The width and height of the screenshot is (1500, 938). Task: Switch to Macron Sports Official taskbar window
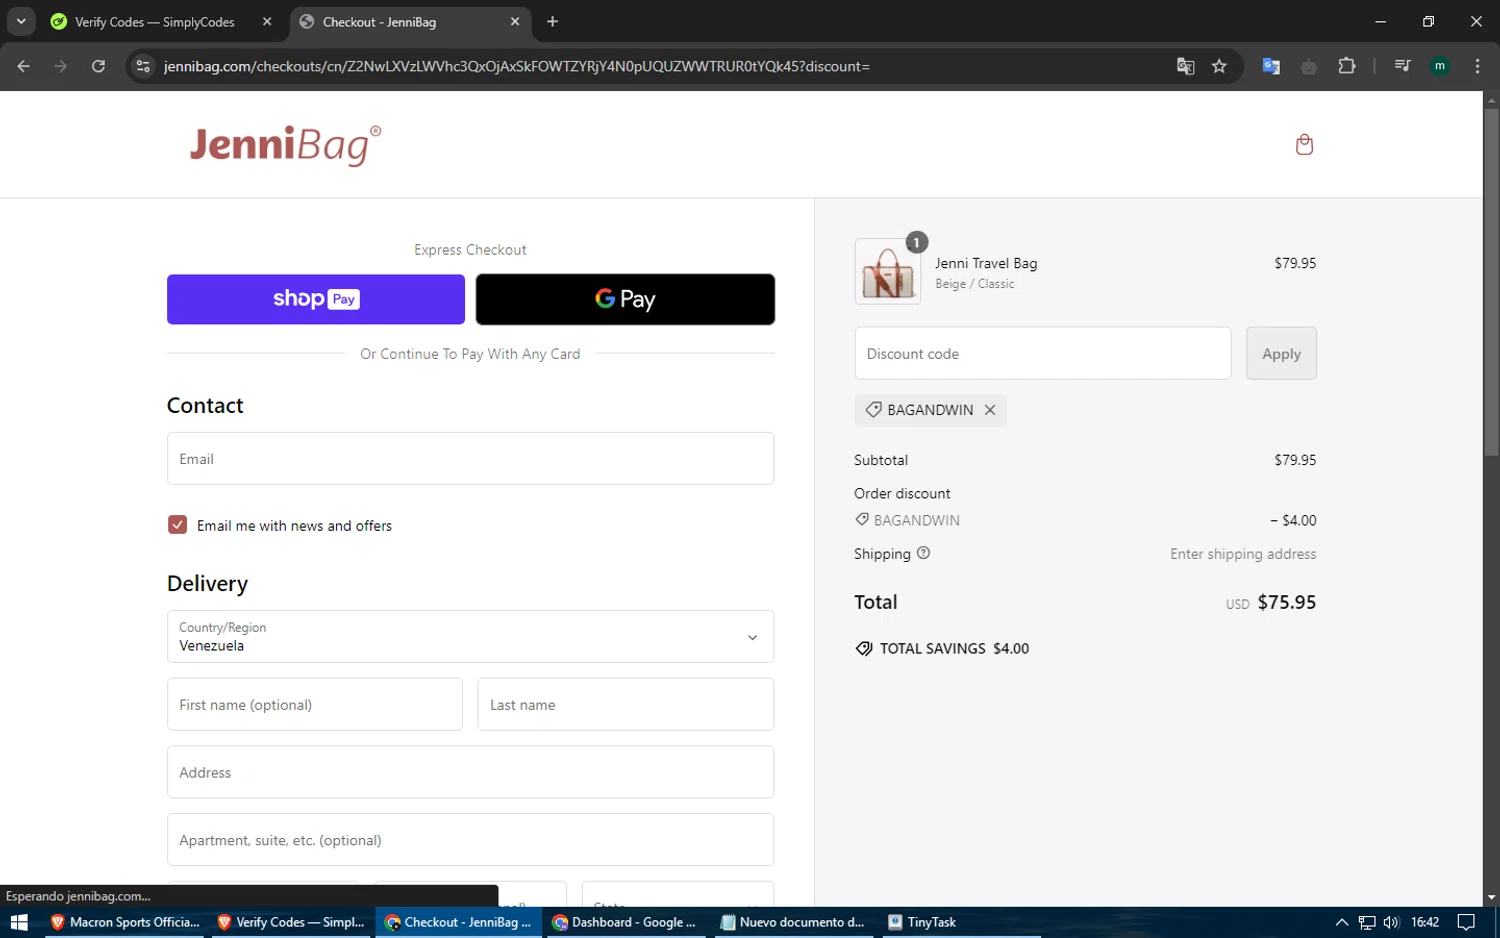coord(125,922)
